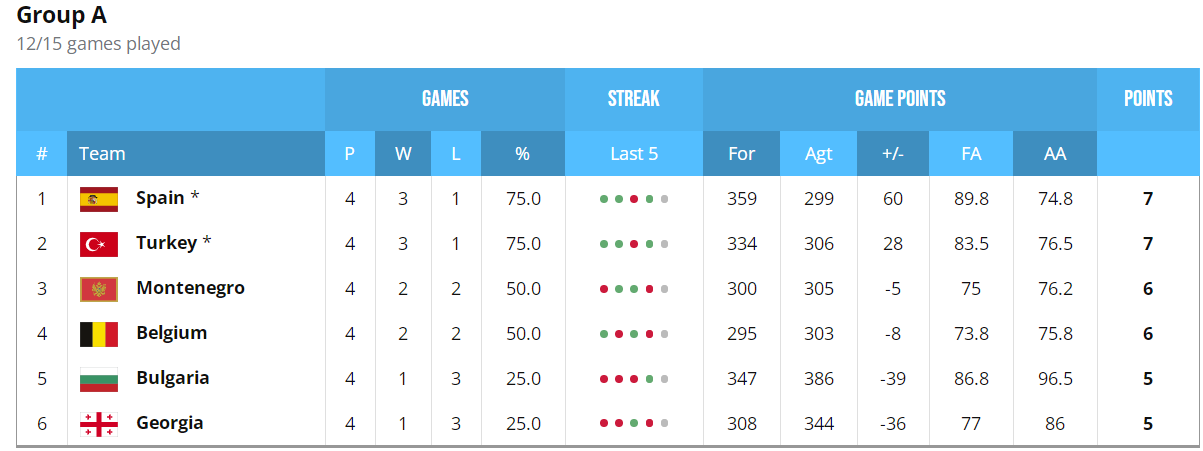Open the Montenegro team page
This screenshot has width=1203, height=451.
point(190,288)
